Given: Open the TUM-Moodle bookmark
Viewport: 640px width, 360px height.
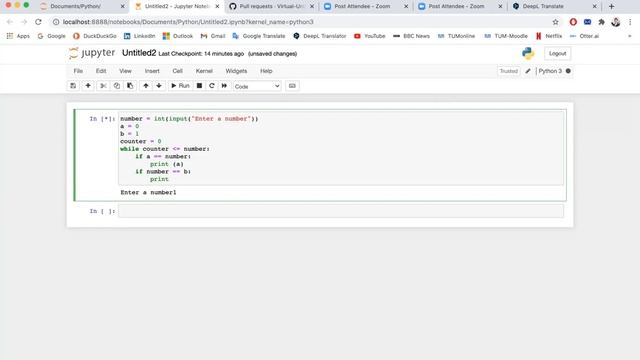Looking at the screenshot, I should click(506, 36).
